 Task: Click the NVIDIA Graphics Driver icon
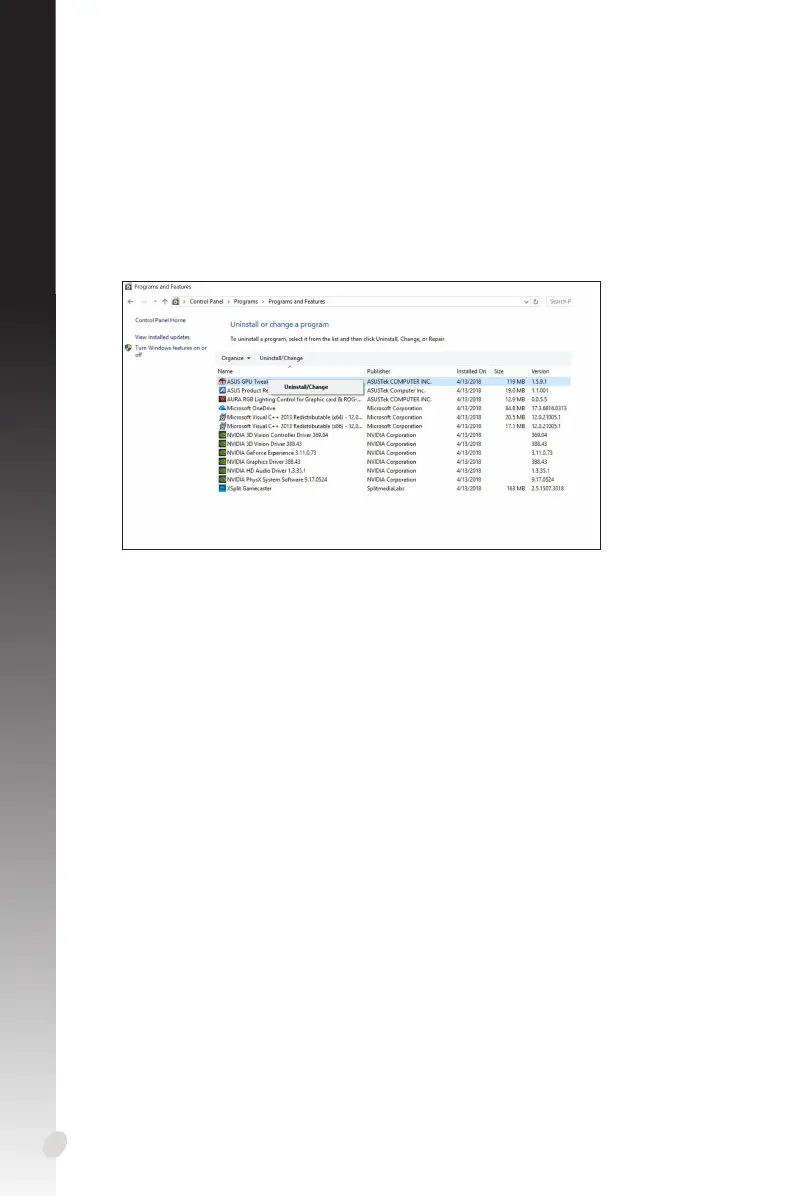coord(222,462)
